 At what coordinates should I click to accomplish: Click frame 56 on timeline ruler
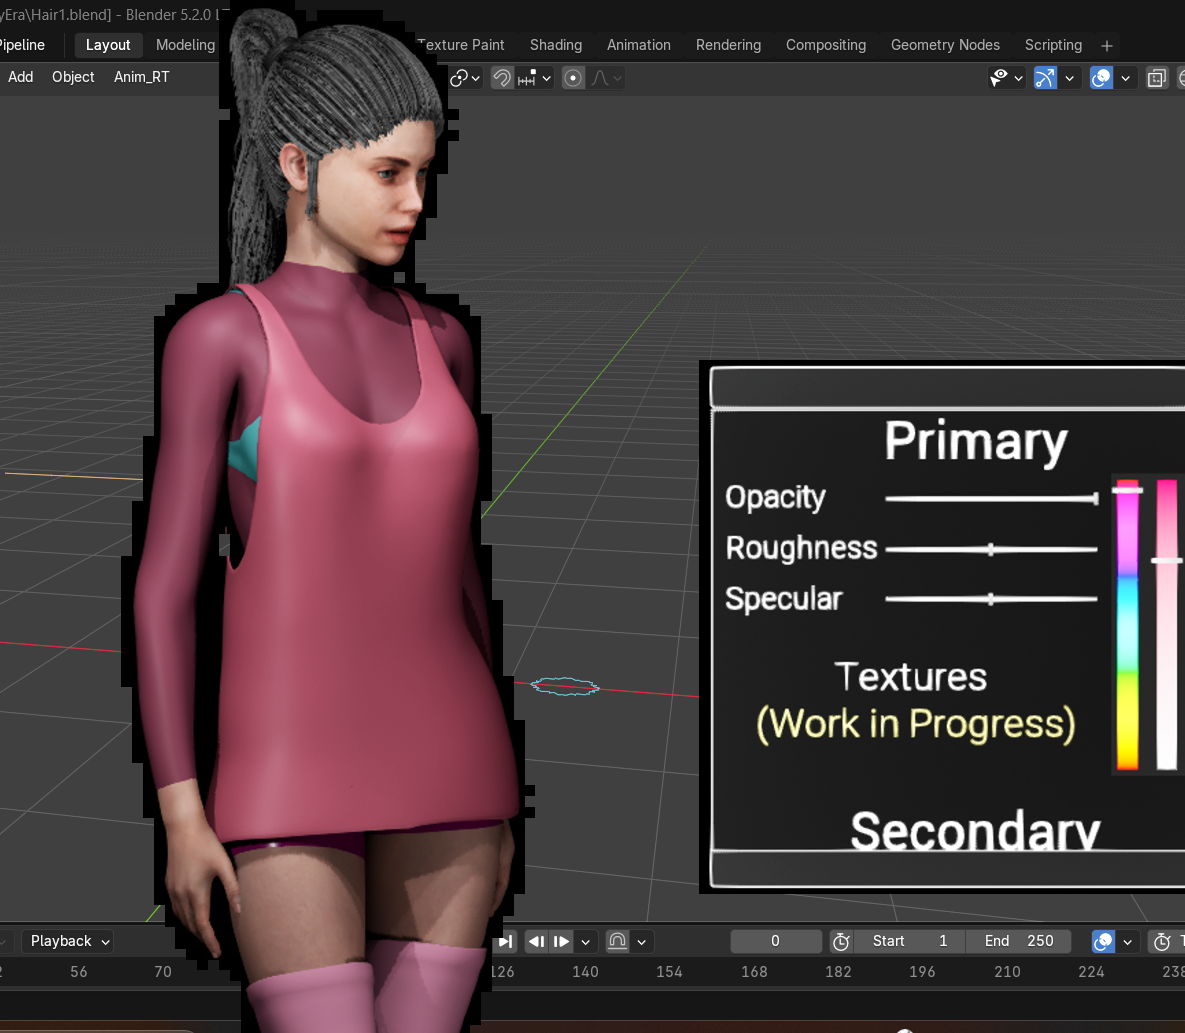pyautogui.click(x=79, y=972)
